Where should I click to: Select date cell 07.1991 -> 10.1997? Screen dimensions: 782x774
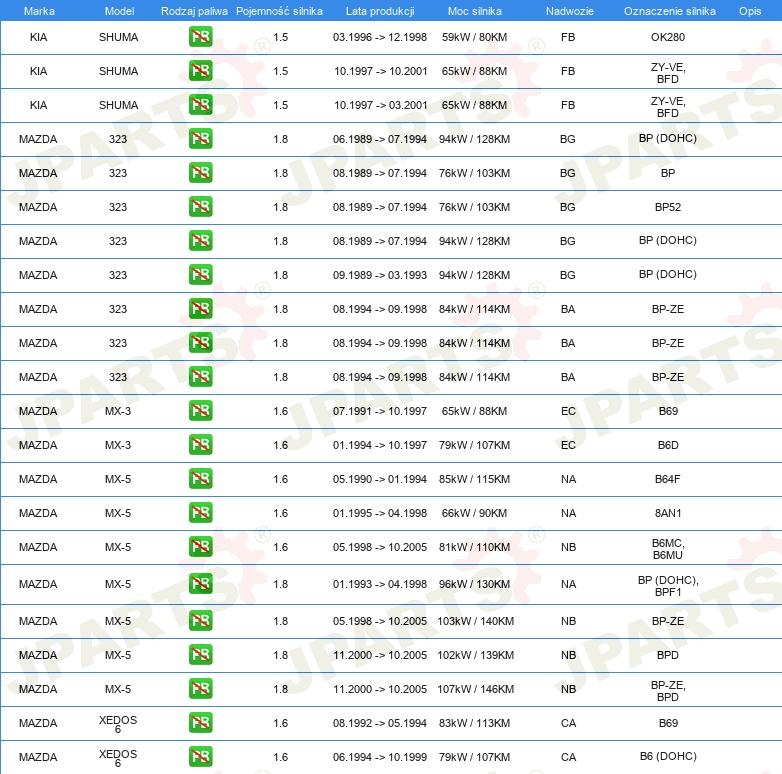point(380,411)
